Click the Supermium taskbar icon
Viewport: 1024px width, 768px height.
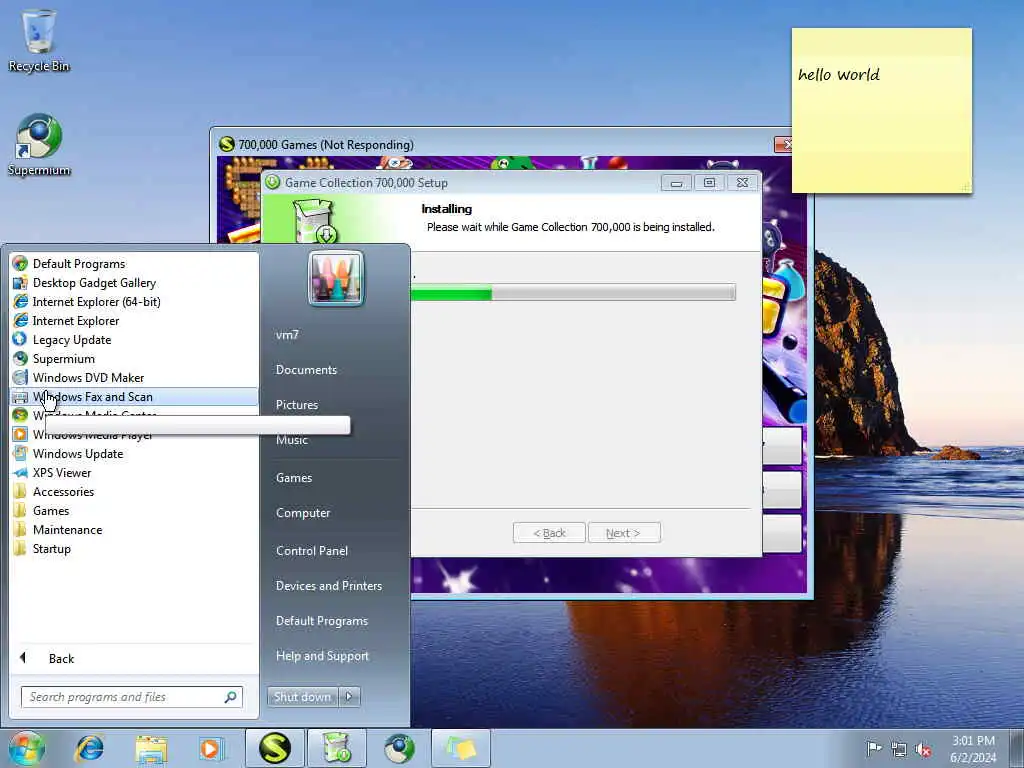point(399,748)
